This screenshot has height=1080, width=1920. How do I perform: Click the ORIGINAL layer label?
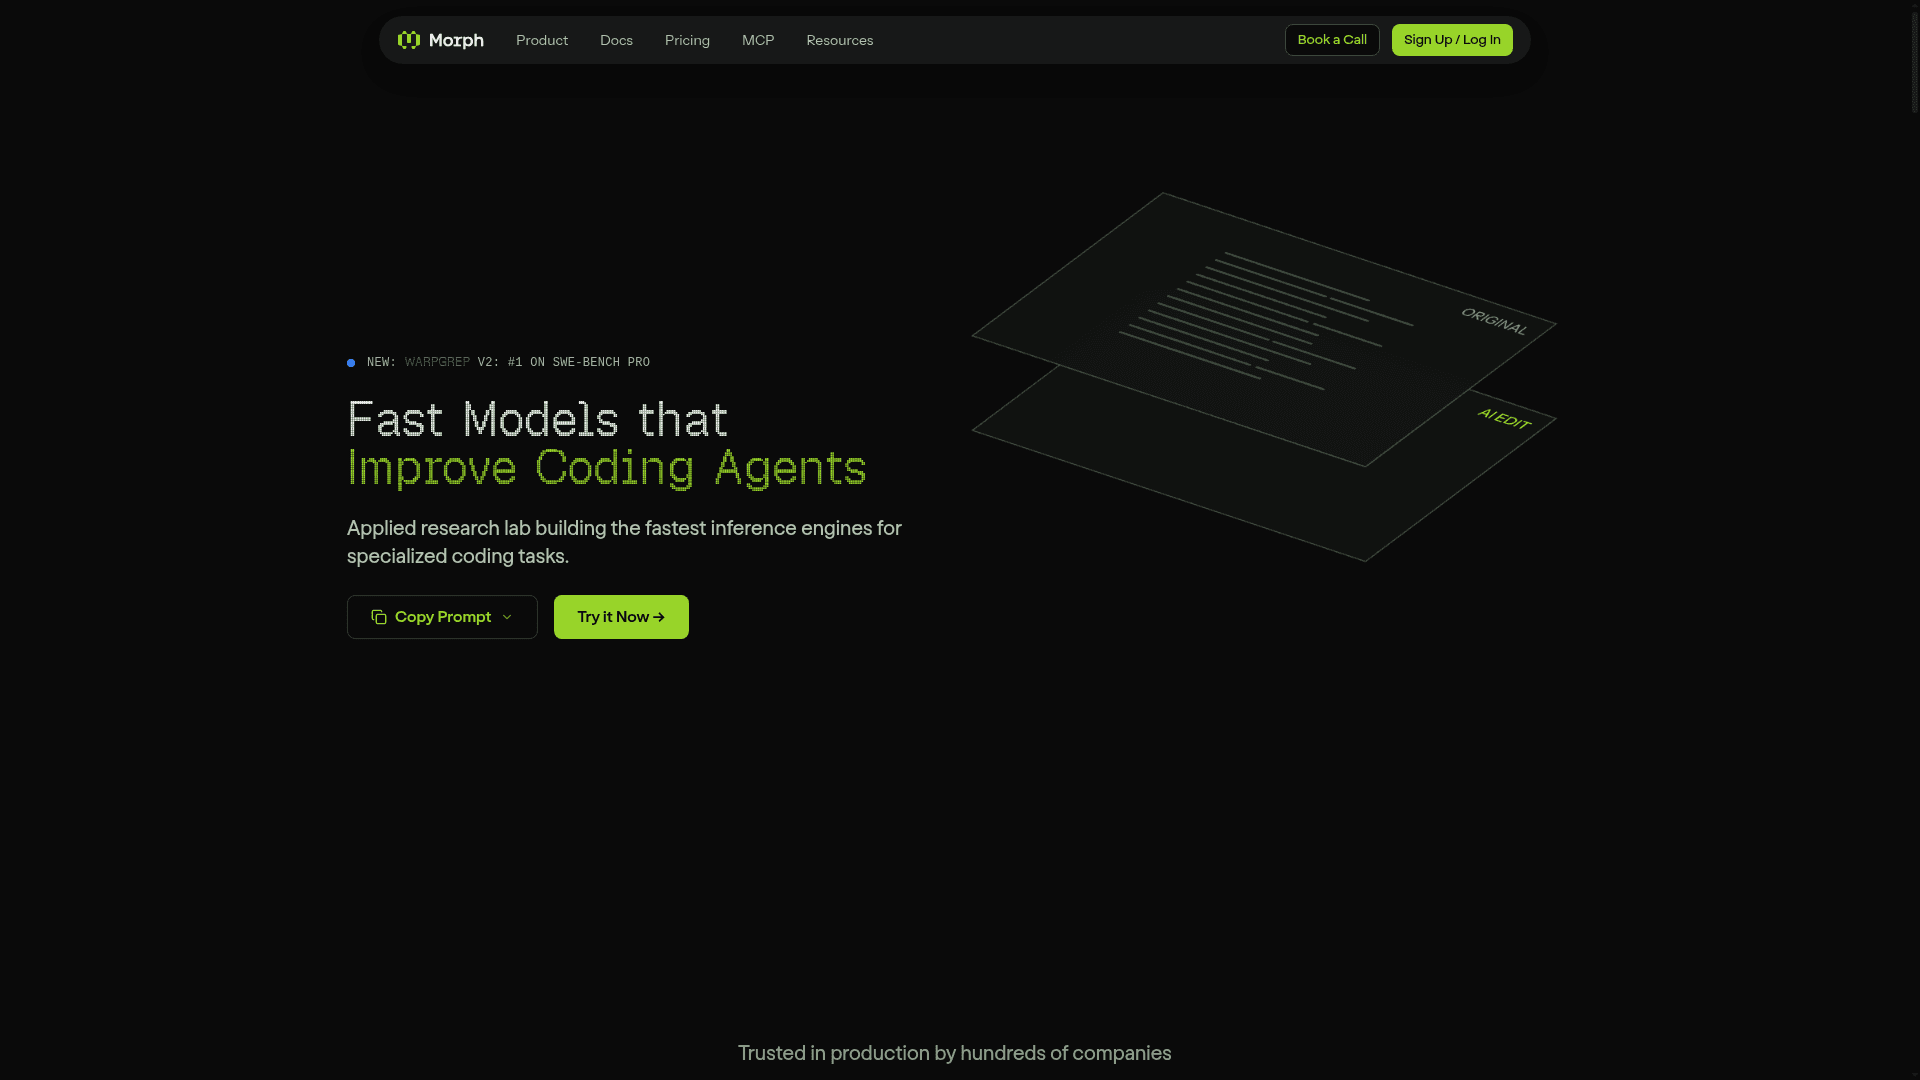pos(1494,322)
